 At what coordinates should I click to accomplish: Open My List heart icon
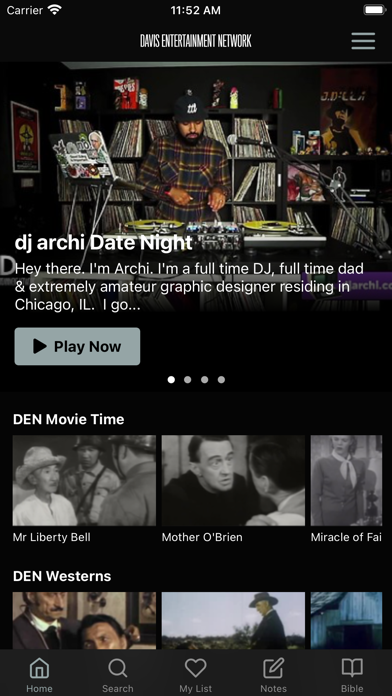tap(196, 668)
